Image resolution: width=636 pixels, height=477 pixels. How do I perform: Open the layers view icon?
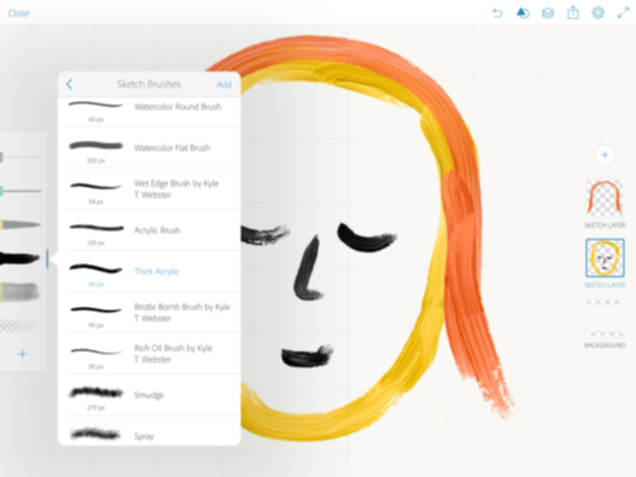[x=548, y=13]
